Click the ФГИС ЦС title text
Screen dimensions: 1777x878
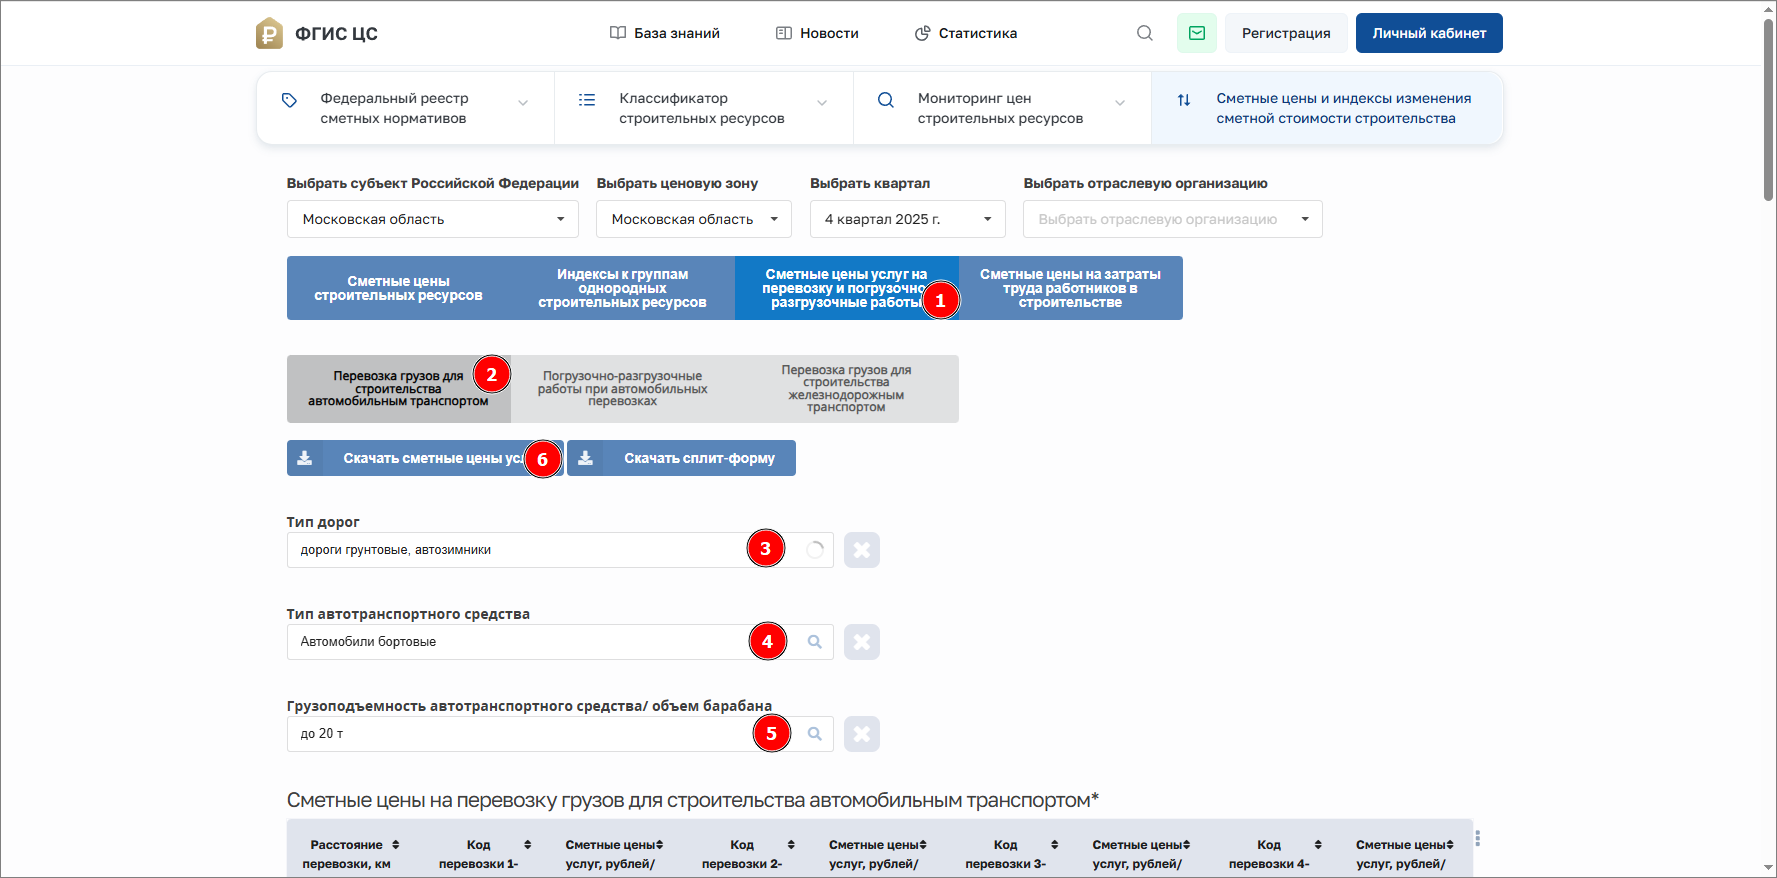[336, 34]
